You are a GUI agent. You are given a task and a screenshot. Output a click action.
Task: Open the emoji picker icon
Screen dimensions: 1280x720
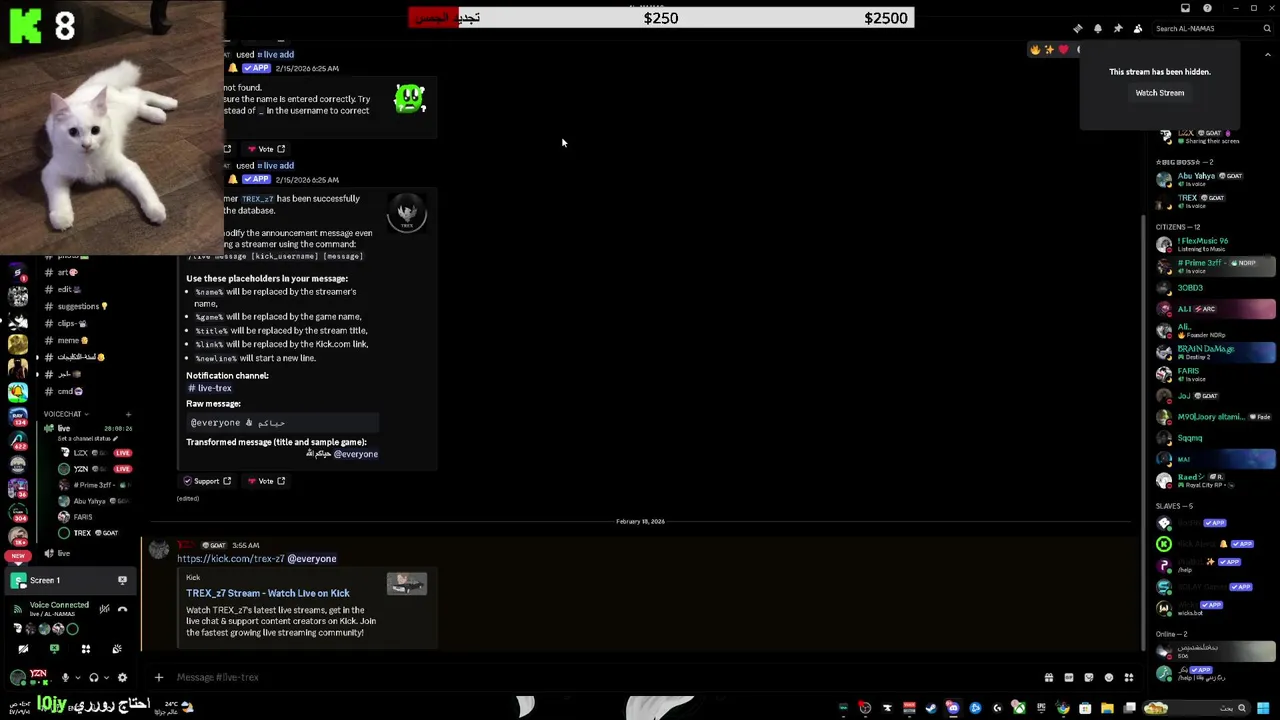click(x=1108, y=677)
